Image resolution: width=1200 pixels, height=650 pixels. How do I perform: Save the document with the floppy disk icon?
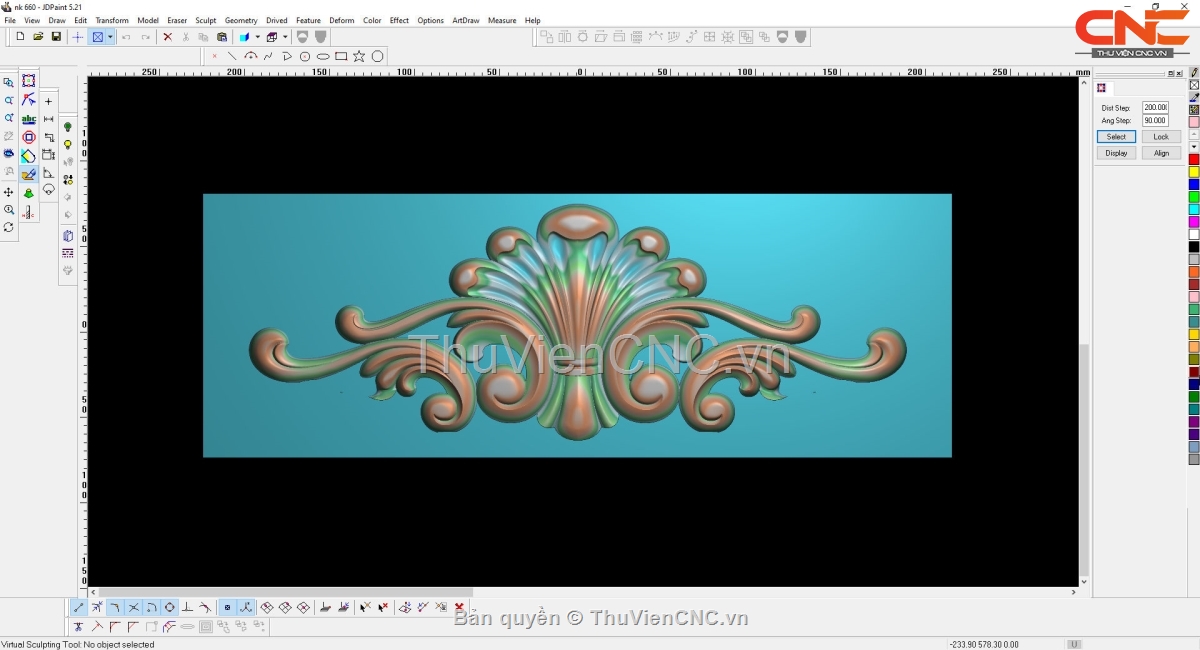coord(56,37)
